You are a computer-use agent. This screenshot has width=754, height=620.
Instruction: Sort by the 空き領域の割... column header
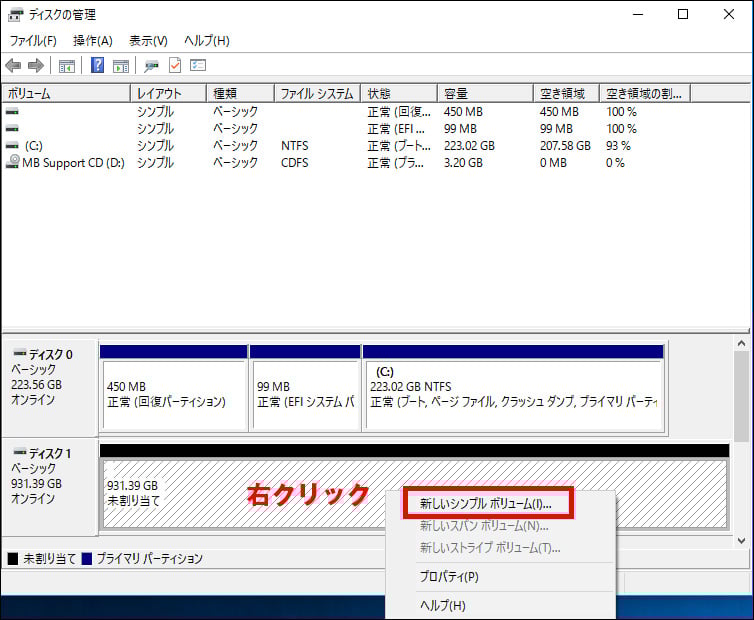click(x=645, y=93)
